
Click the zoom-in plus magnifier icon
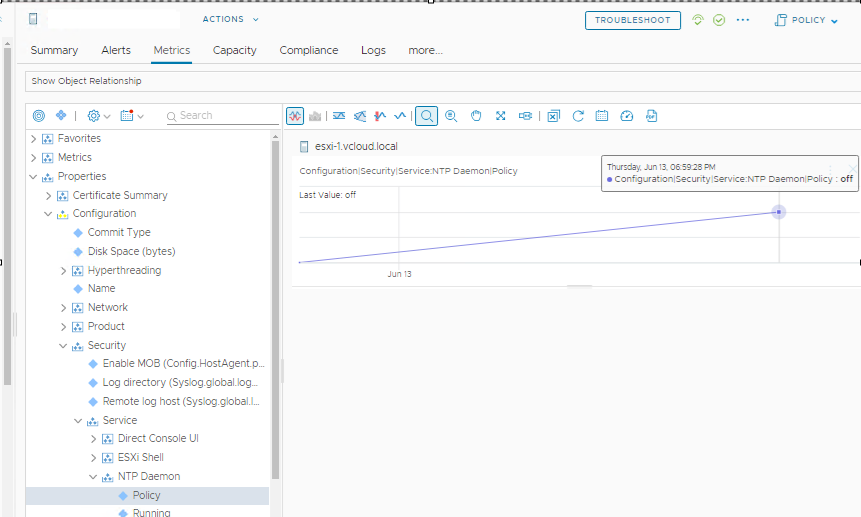coord(451,116)
